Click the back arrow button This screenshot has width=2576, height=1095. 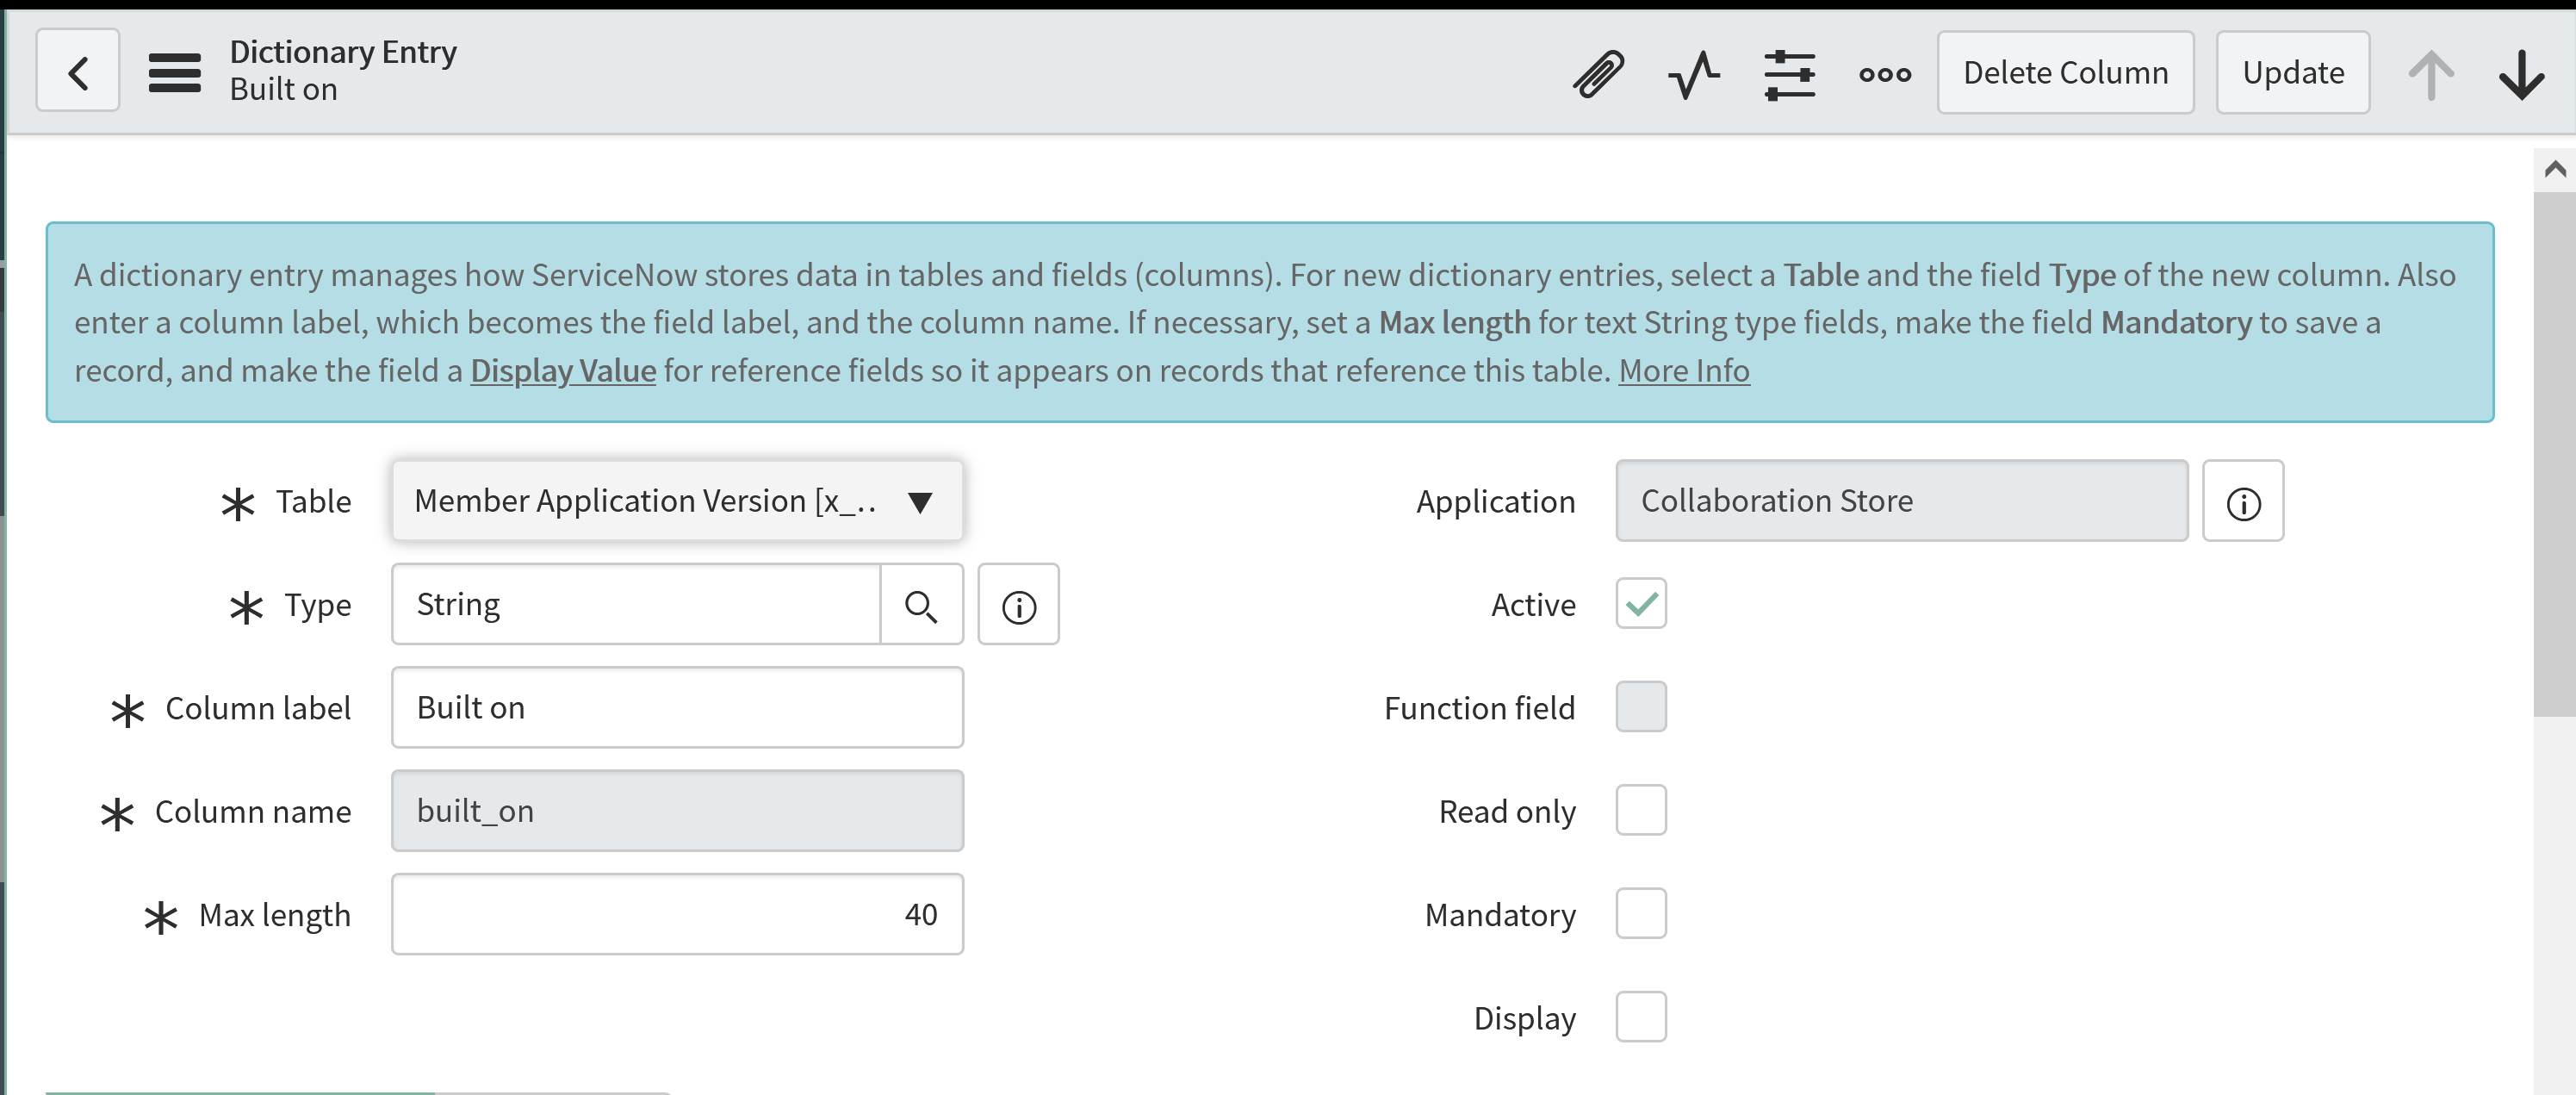pos(78,72)
